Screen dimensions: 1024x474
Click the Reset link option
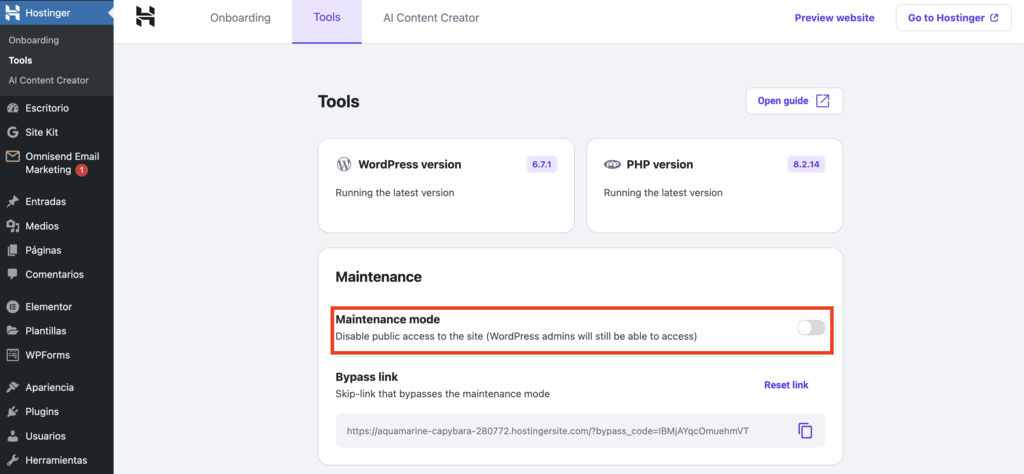786,385
